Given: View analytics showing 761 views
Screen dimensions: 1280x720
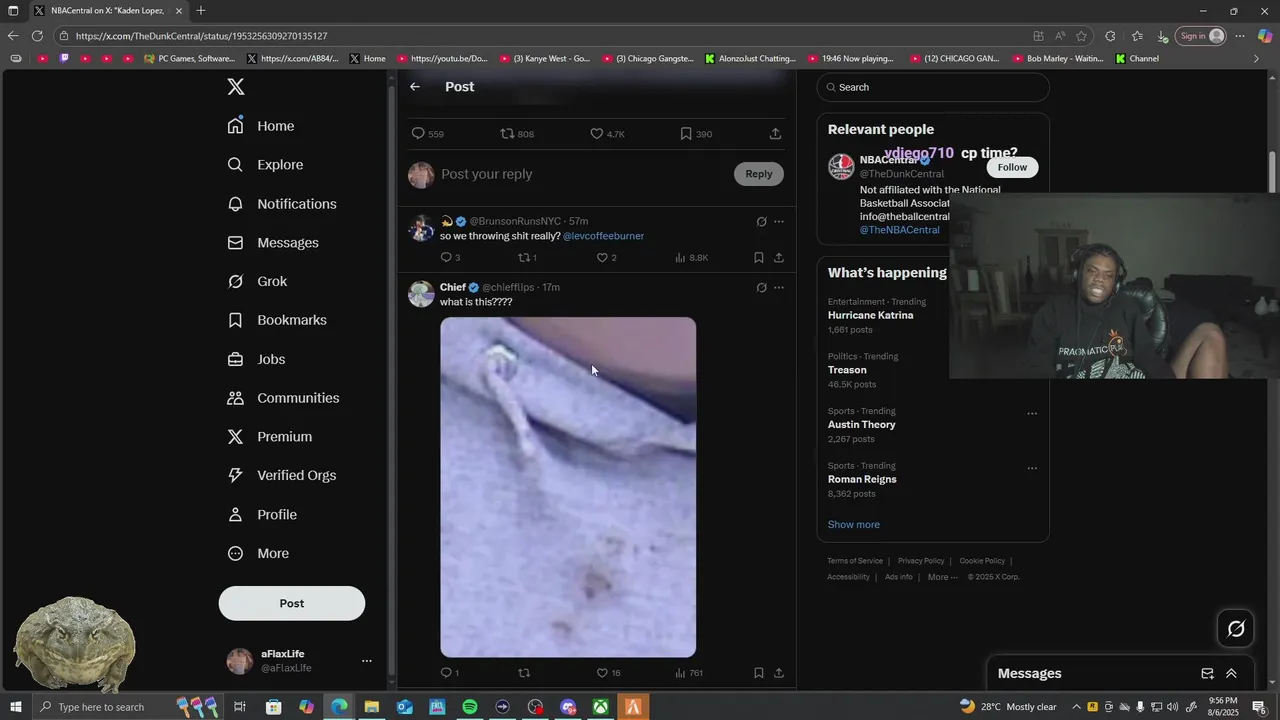Looking at the screenshot, I should (689, 673).
